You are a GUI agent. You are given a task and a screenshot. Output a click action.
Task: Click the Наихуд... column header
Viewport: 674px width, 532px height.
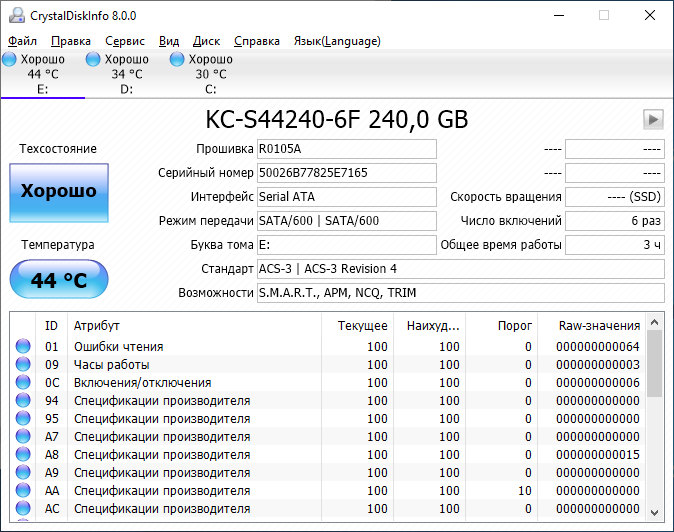tap(429, 326)
